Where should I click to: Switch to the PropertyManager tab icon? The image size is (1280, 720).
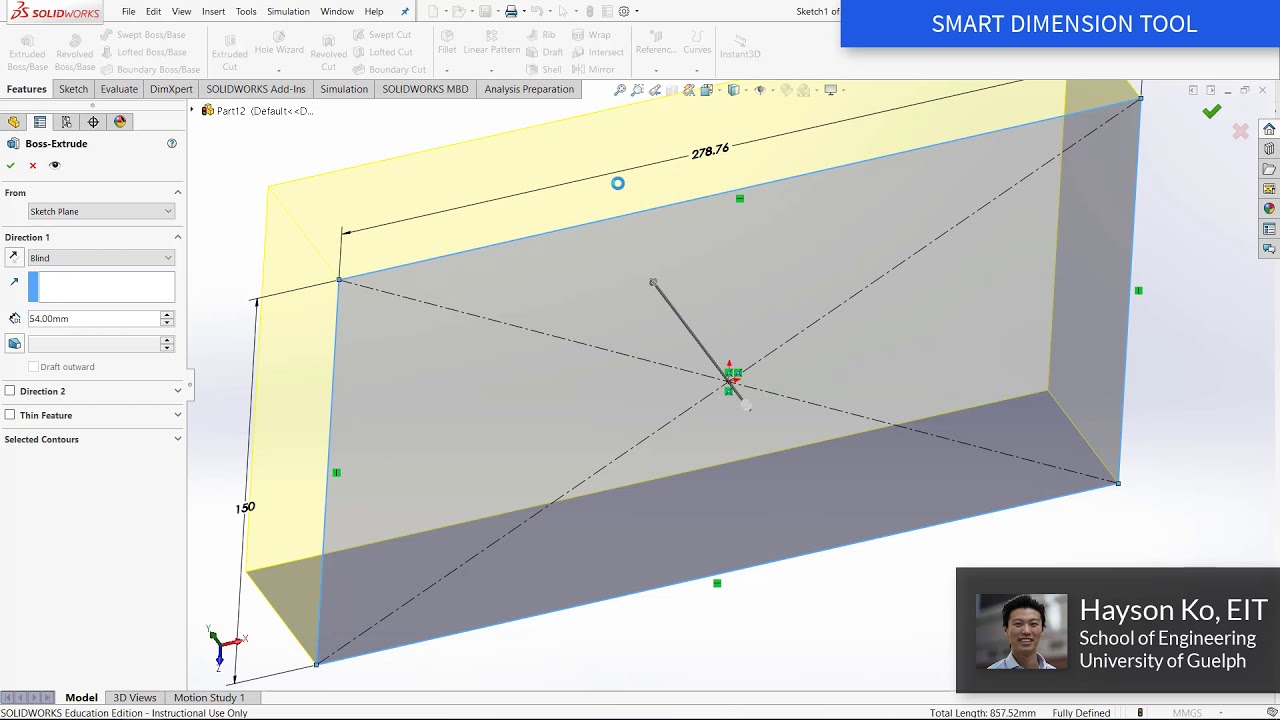click(40, 122)
